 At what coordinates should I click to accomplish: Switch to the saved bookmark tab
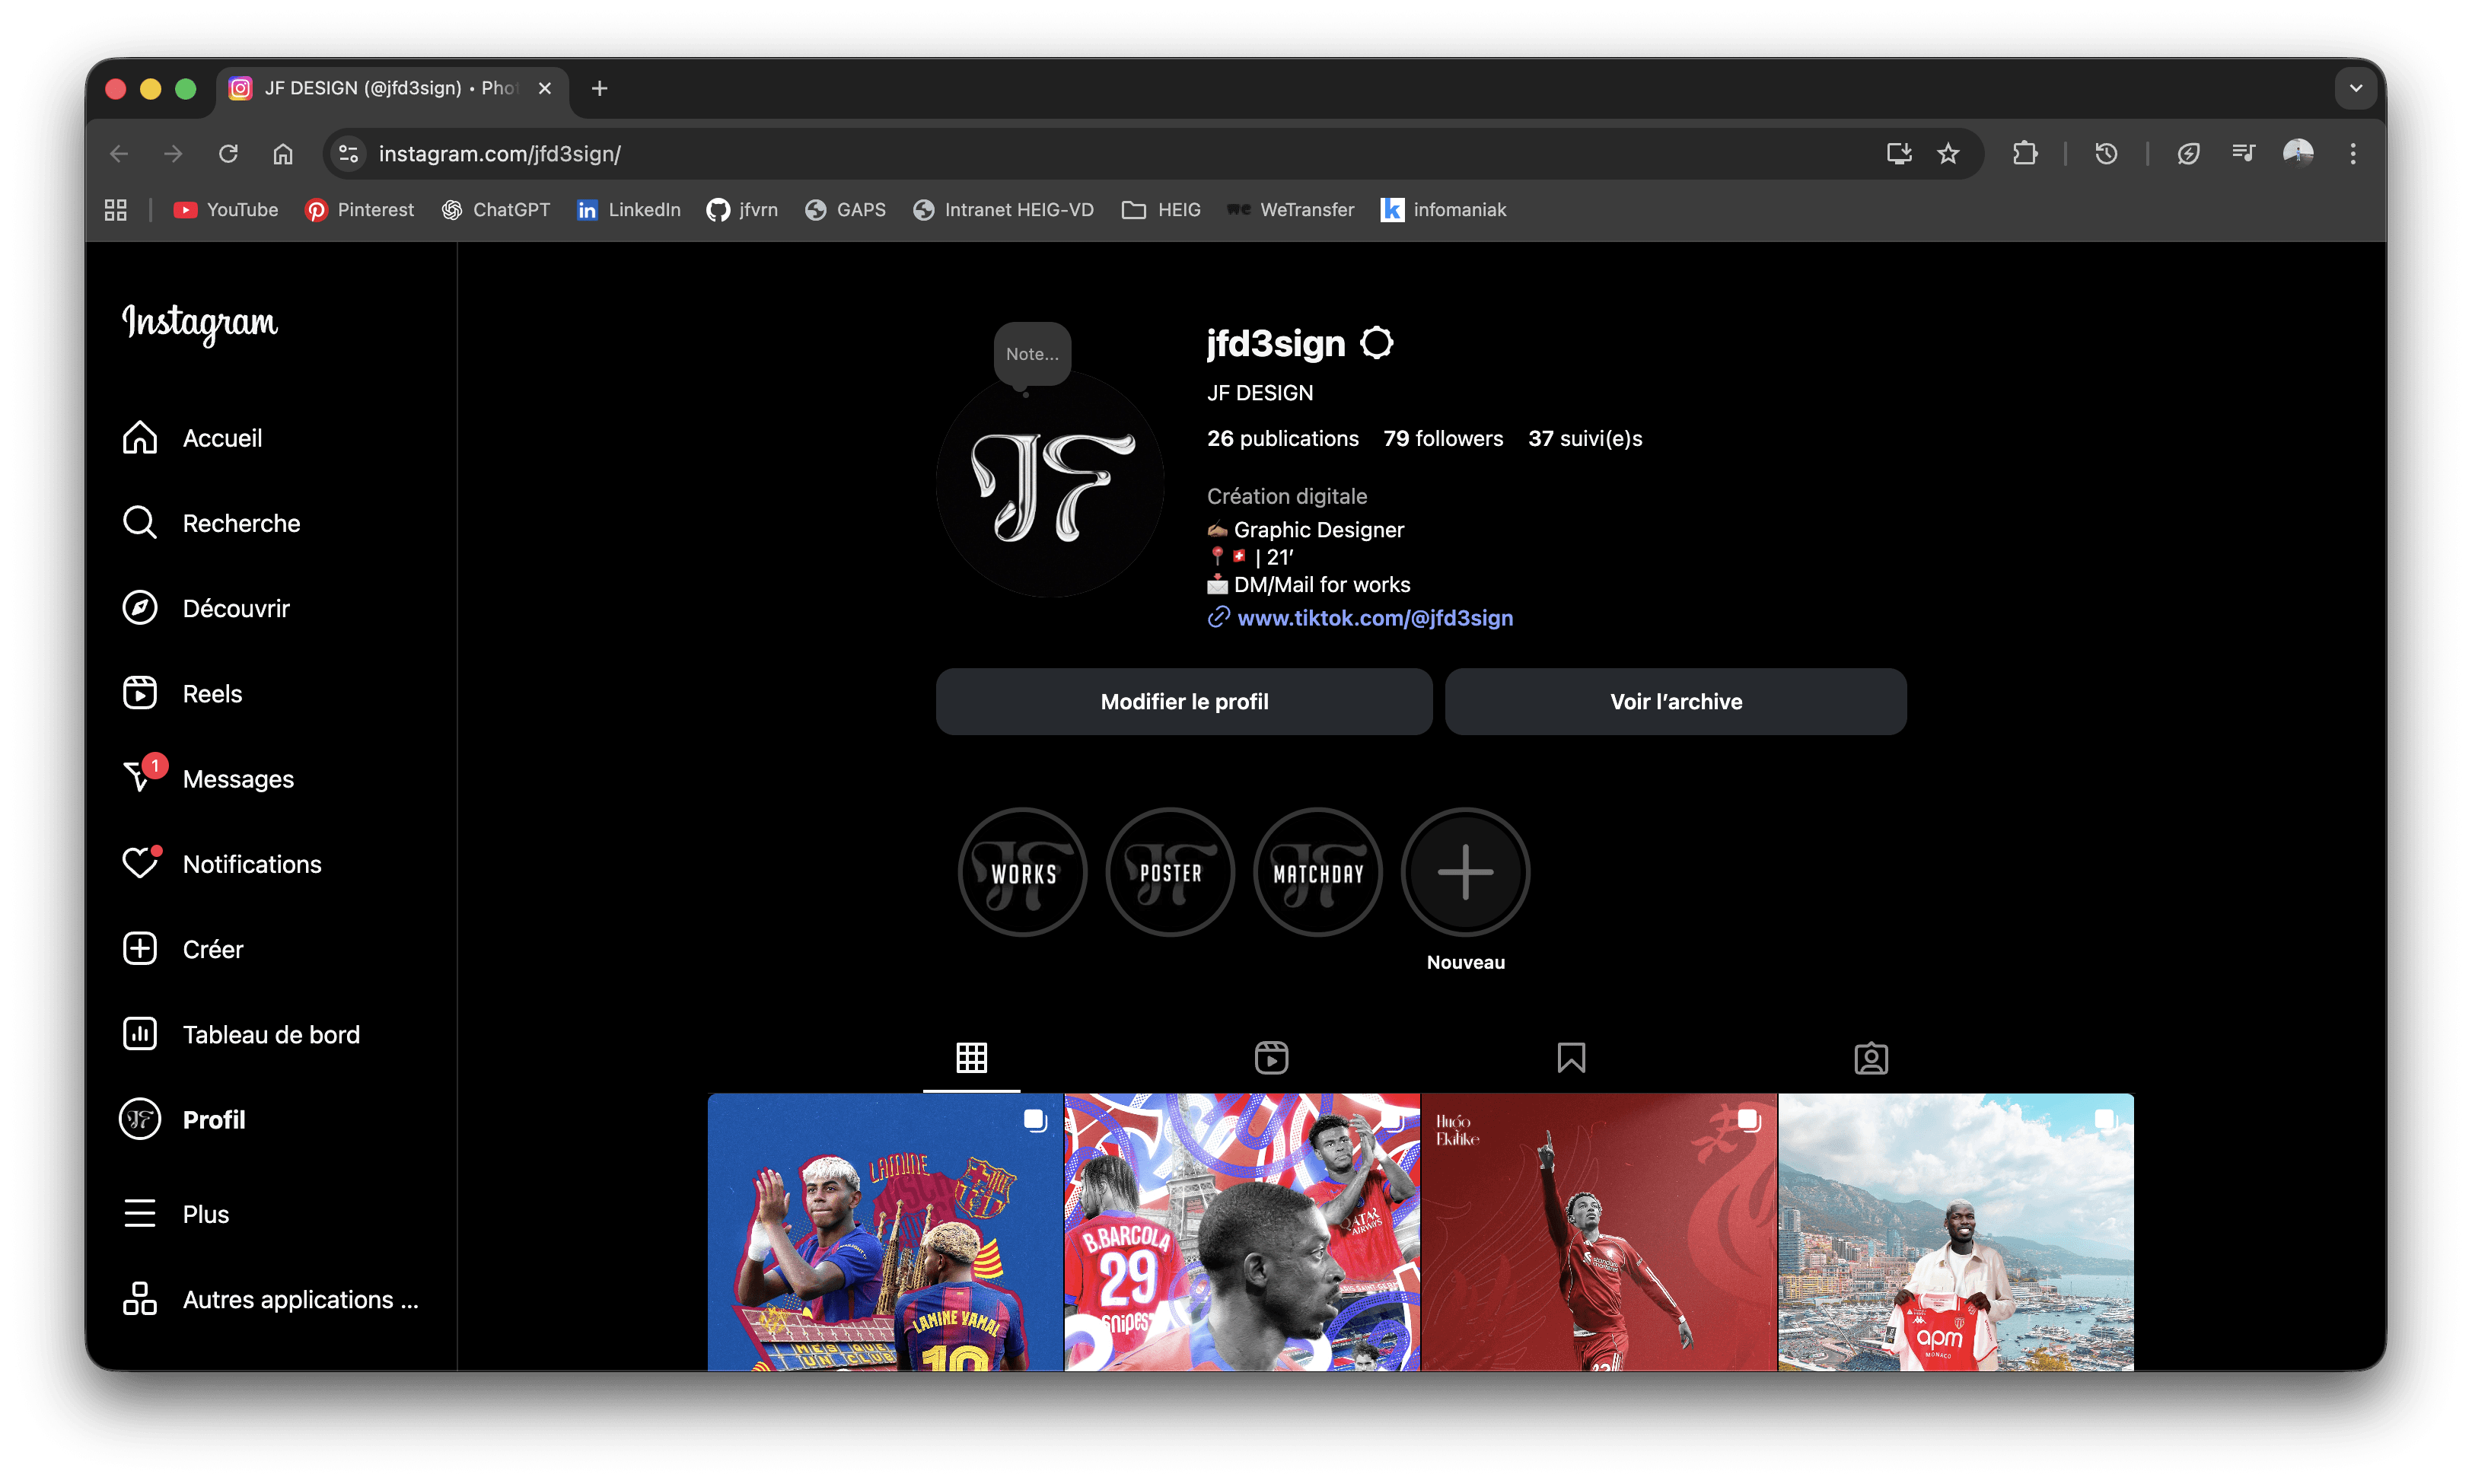coord(1571,1058)
